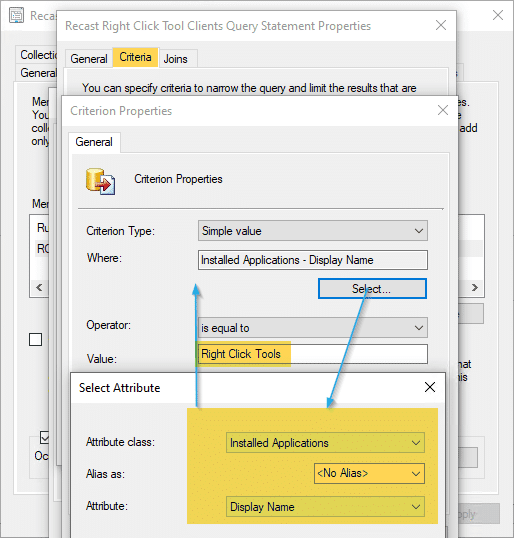Switch to the Joins tab
Viewport: 514px width, 538px height.
click(x=175, y=59)
